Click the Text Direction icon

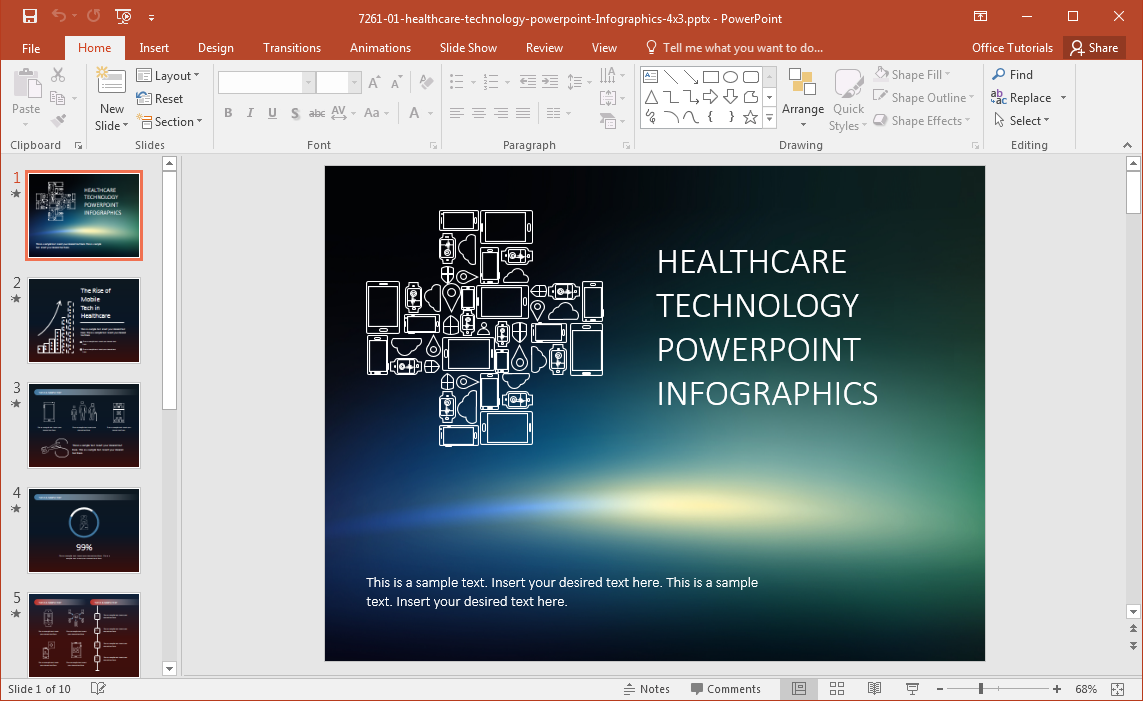(x=608, y=75)
